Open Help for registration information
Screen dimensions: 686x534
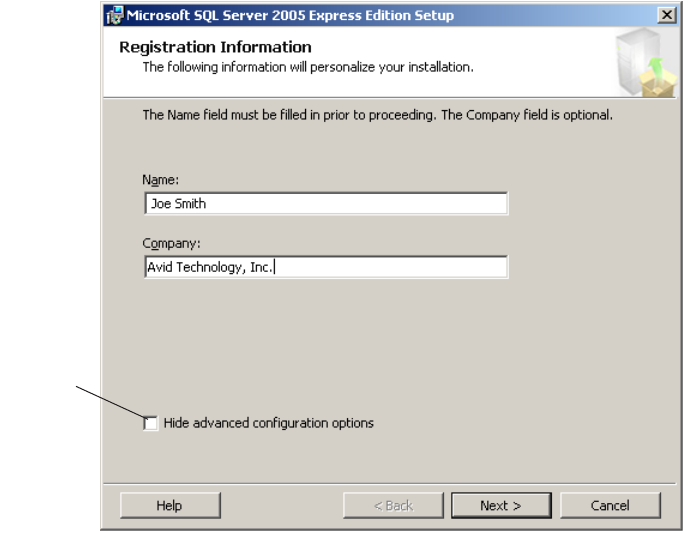tap(170, 505)
